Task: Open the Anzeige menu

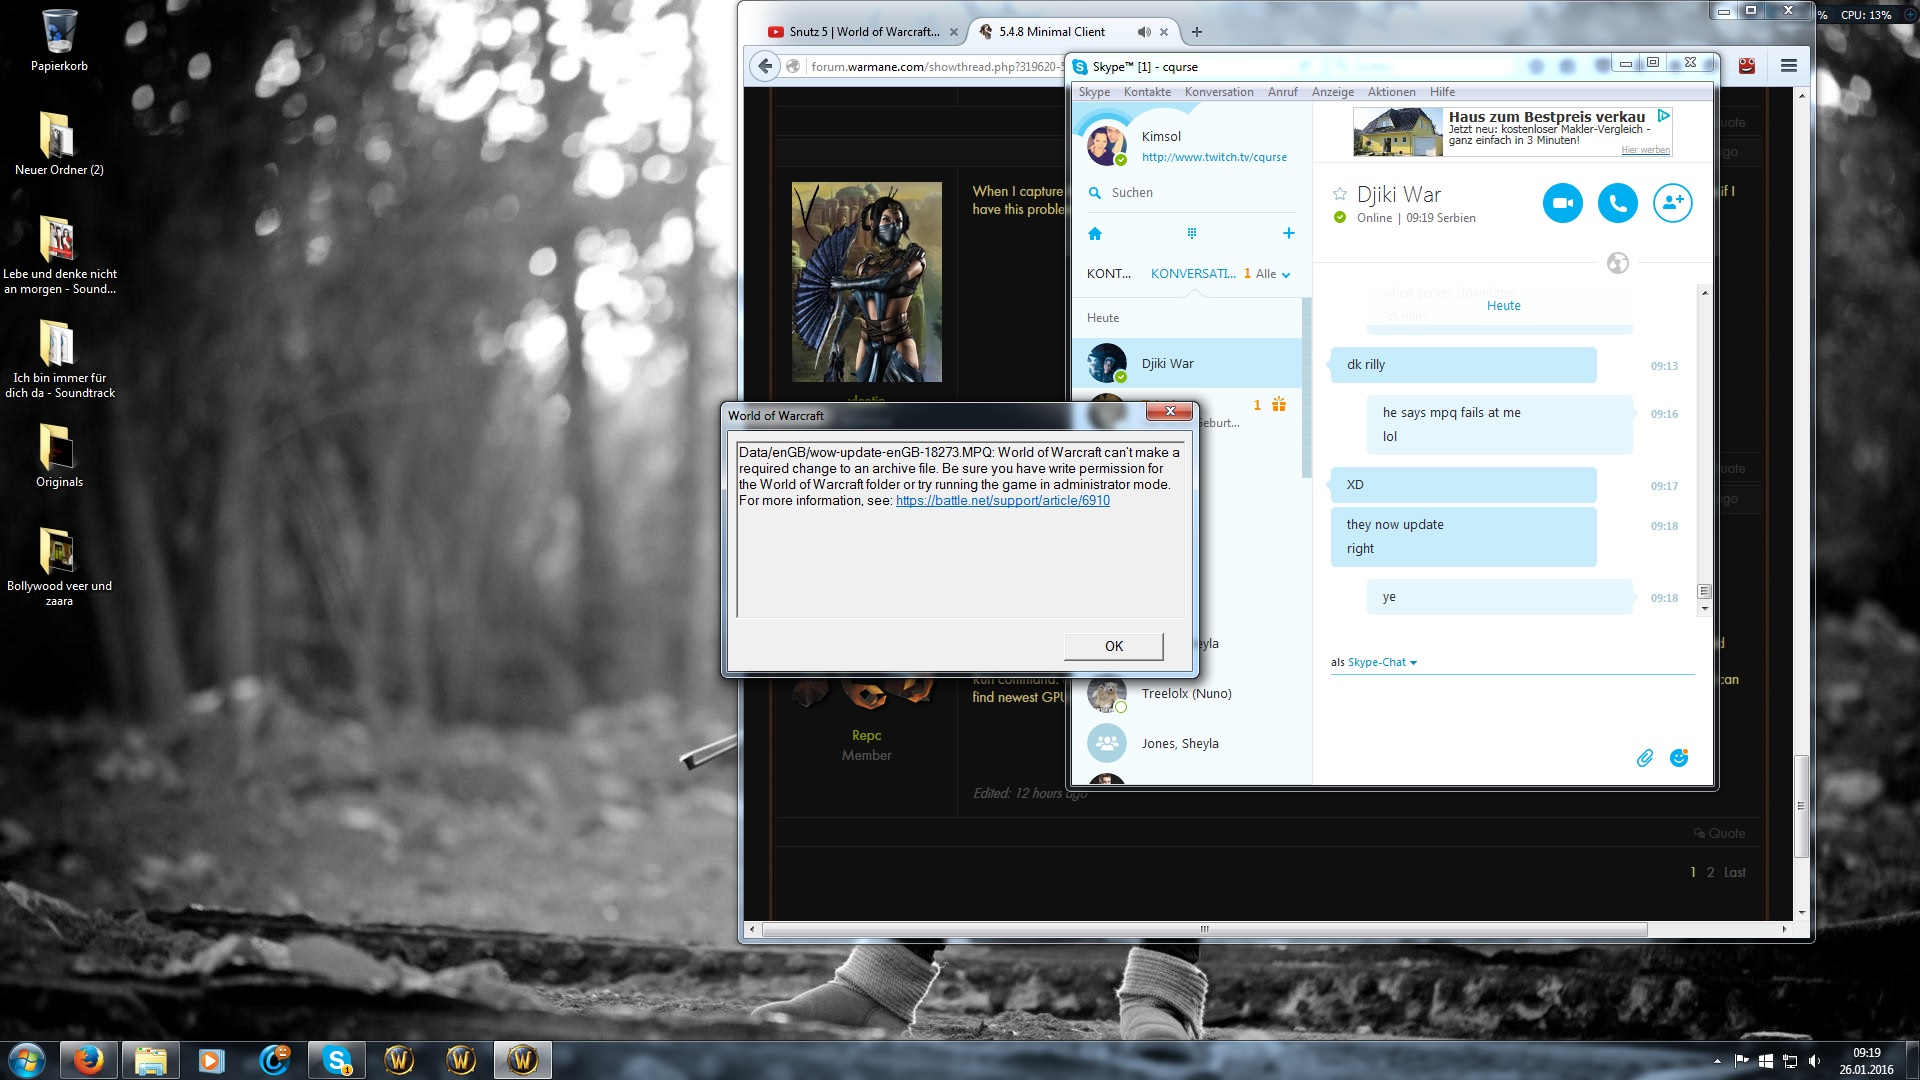Action: point(1333,92)
